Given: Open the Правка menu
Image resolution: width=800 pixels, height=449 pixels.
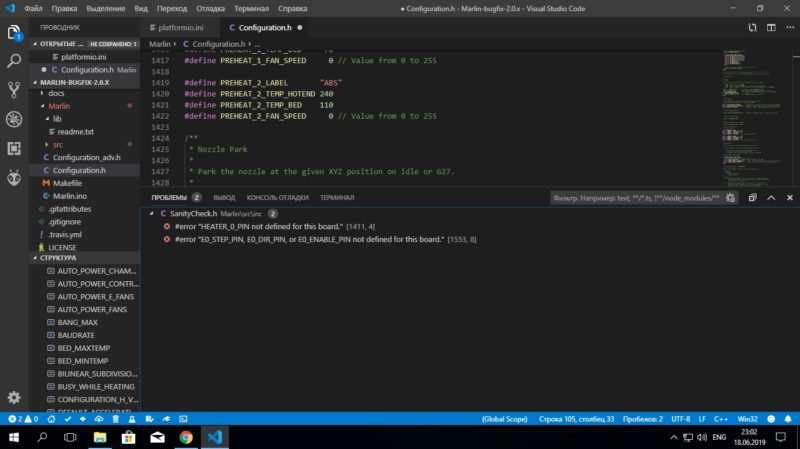Looking at the screenshot, I should click(64, 9).
